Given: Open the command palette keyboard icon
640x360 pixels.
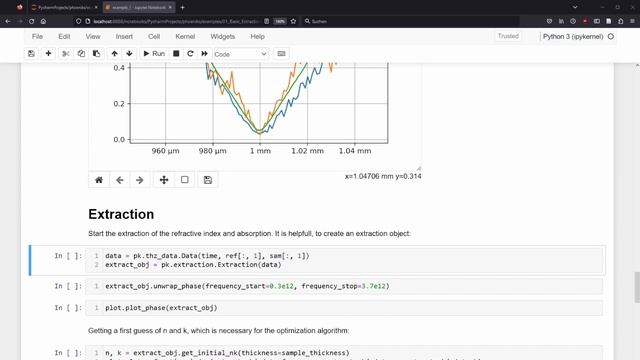Looking at the screenshot, I should point(281,54).
